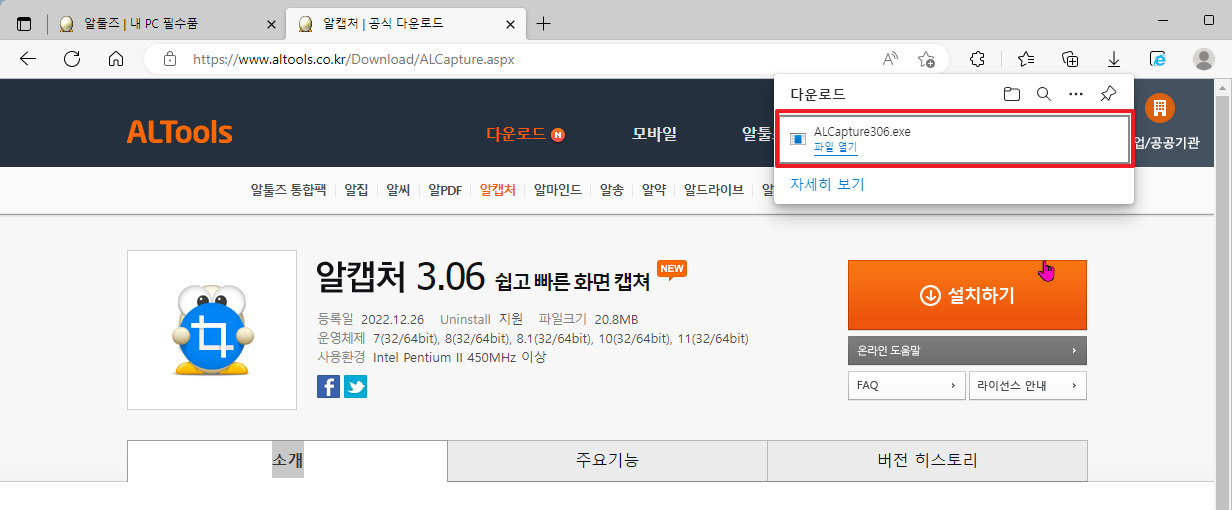Pin the downloads popup
Screen dimensions: 1232x510
tap(1108, 94)
